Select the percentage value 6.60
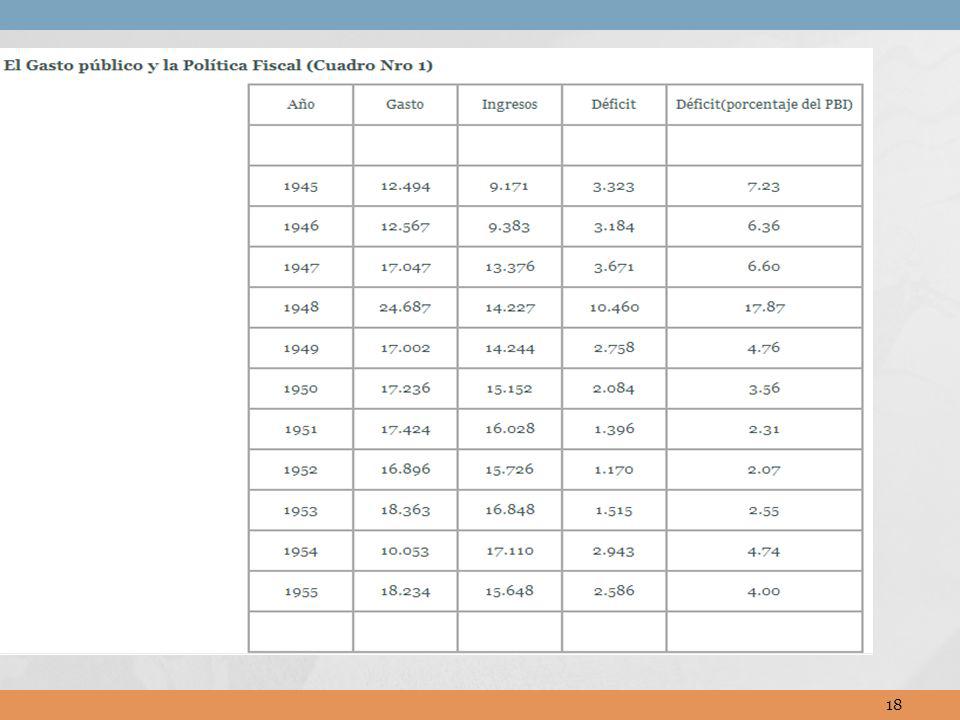The image size is (960, 720). [x=763, y=266]
